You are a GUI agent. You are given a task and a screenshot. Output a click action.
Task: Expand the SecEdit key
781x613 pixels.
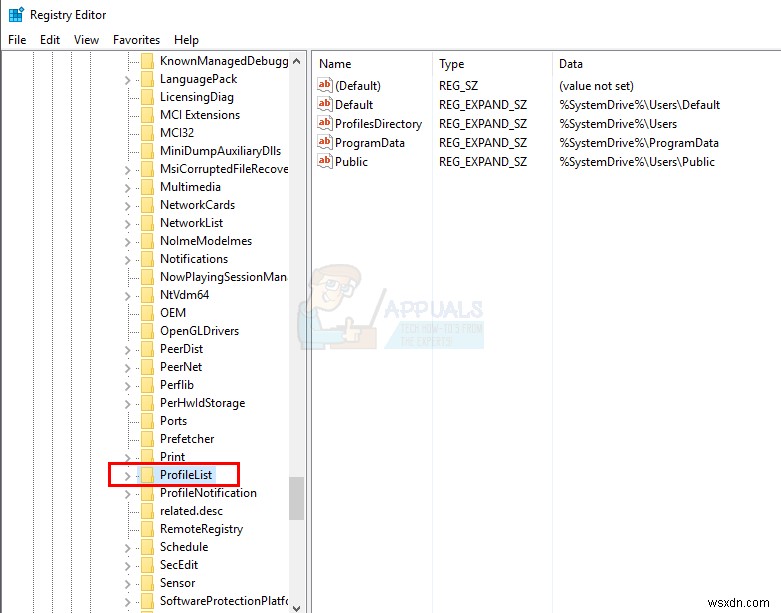point(128,566)
